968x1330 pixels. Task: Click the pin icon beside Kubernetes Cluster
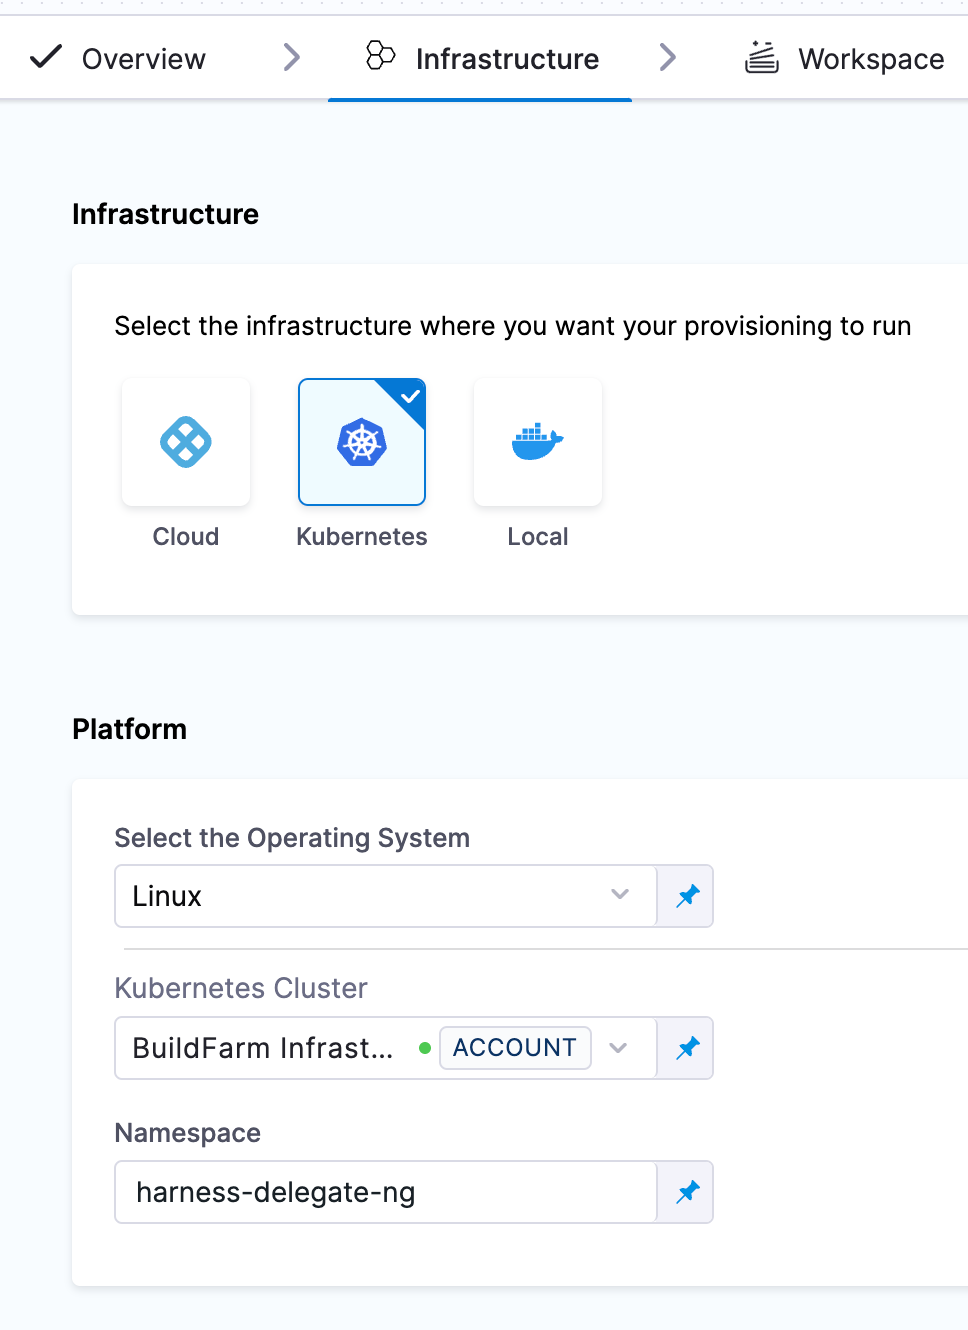(687, 1048)
